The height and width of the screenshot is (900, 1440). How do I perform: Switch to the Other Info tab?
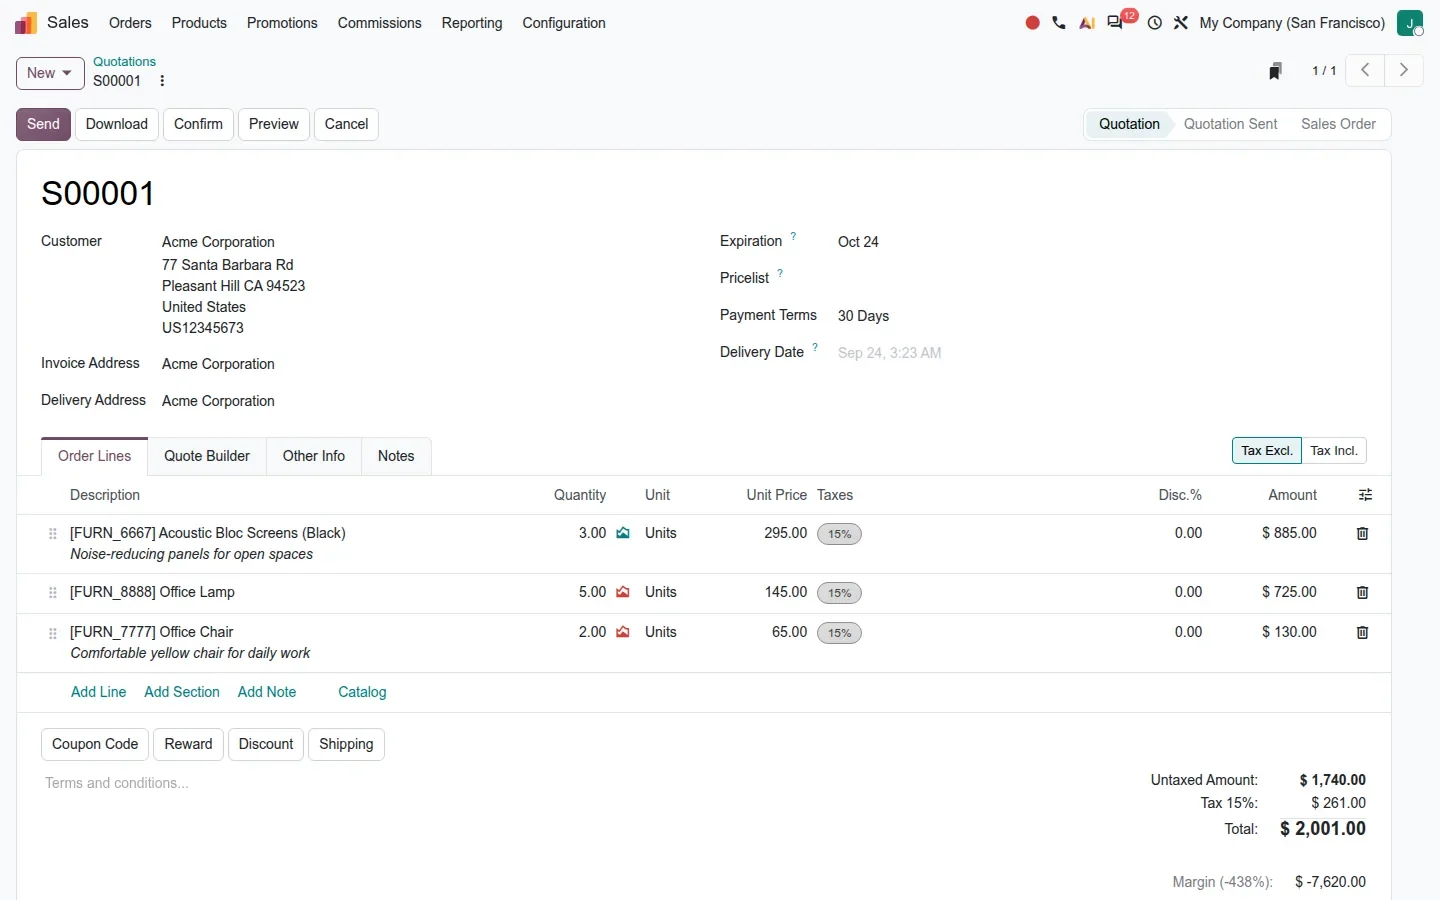click(314, 456)
